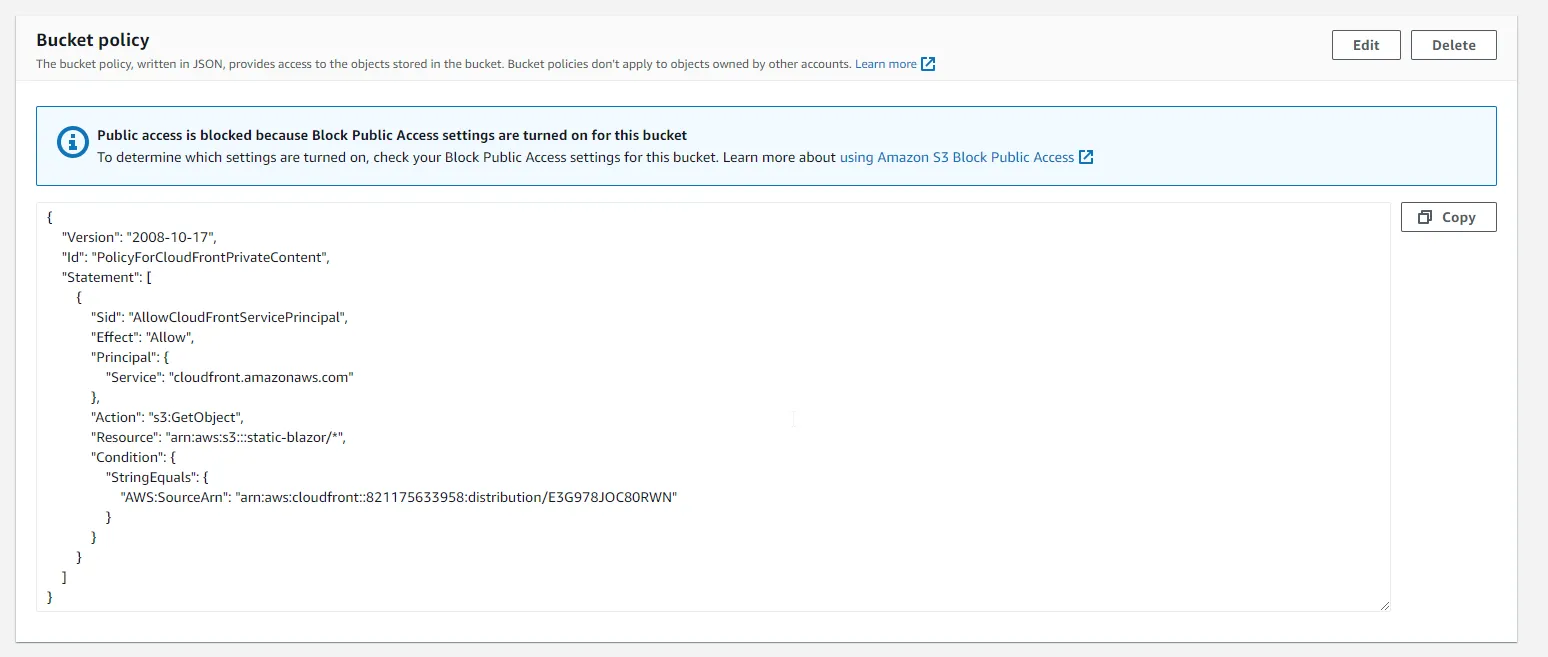
Task: Click the copy pages icon inside the Copy button
Action: pos(1426,216)
